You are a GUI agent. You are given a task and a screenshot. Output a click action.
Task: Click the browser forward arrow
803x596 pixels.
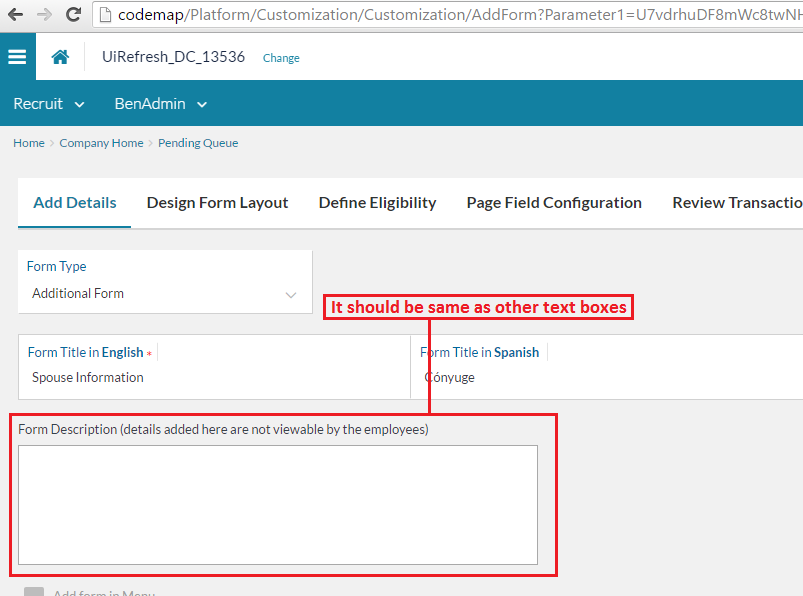pos(44,15)
